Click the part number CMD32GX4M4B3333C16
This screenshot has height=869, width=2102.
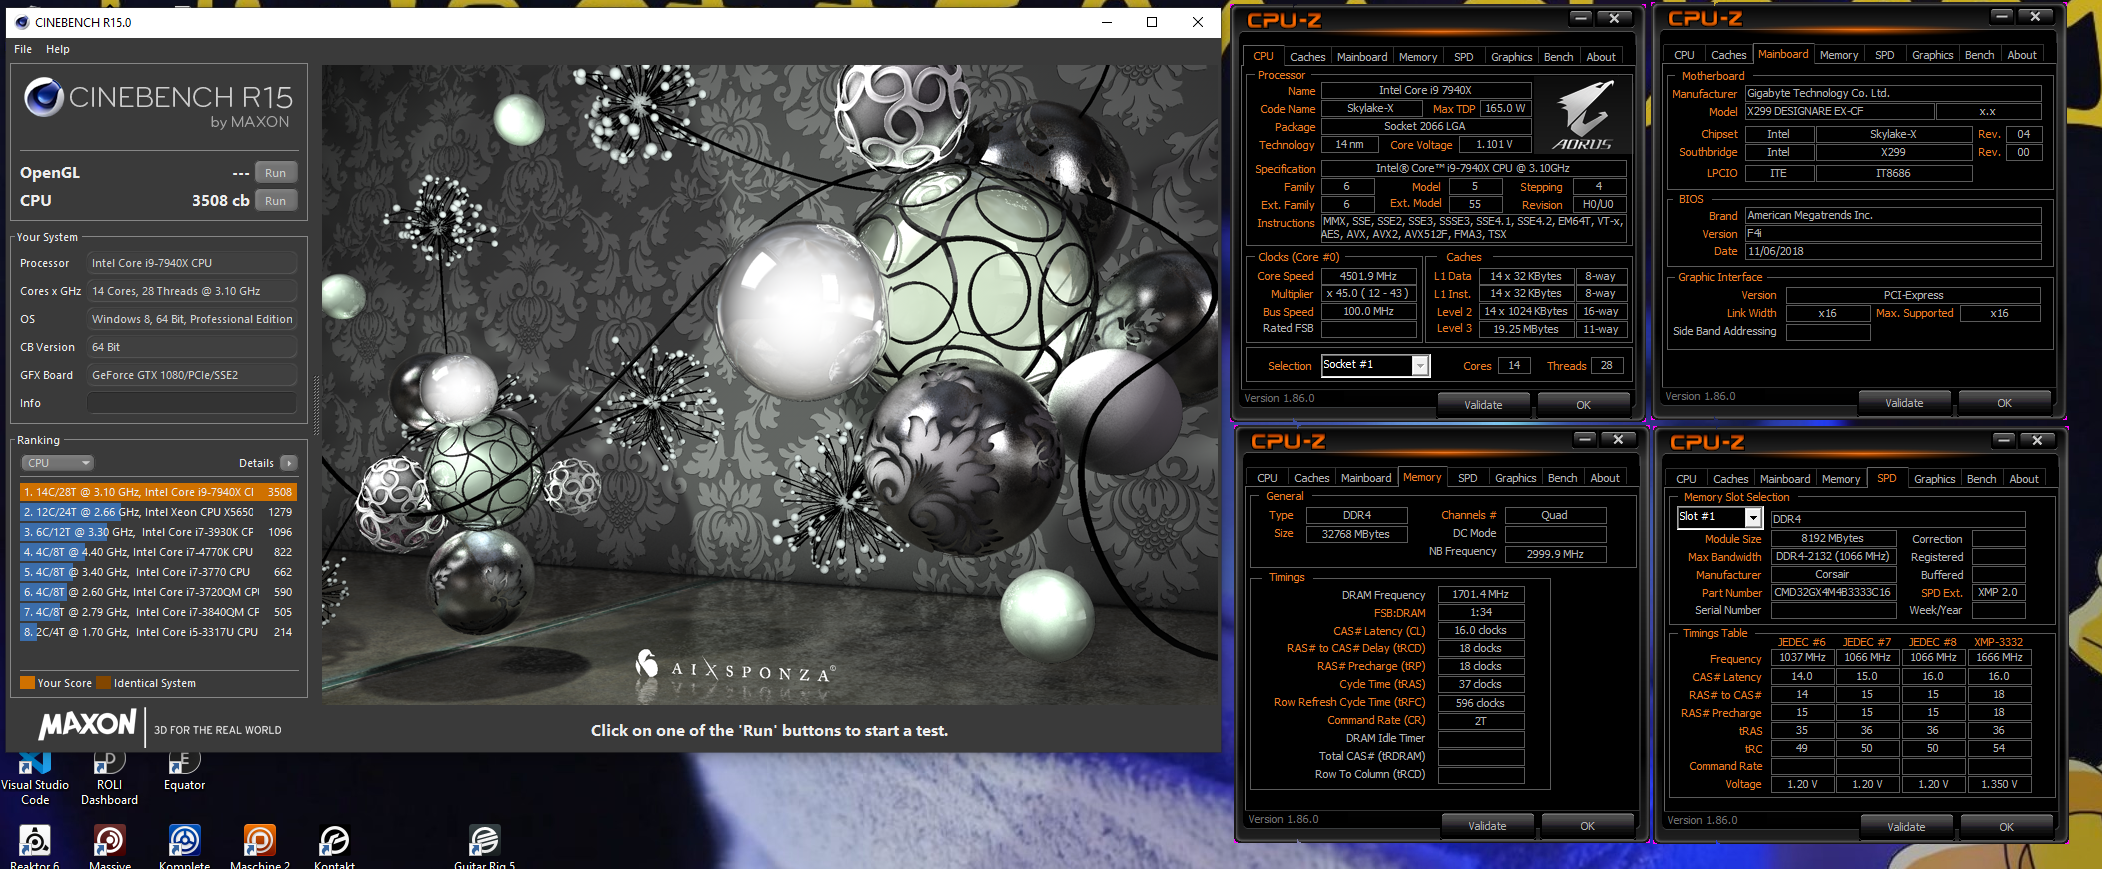coord(1833,592)
